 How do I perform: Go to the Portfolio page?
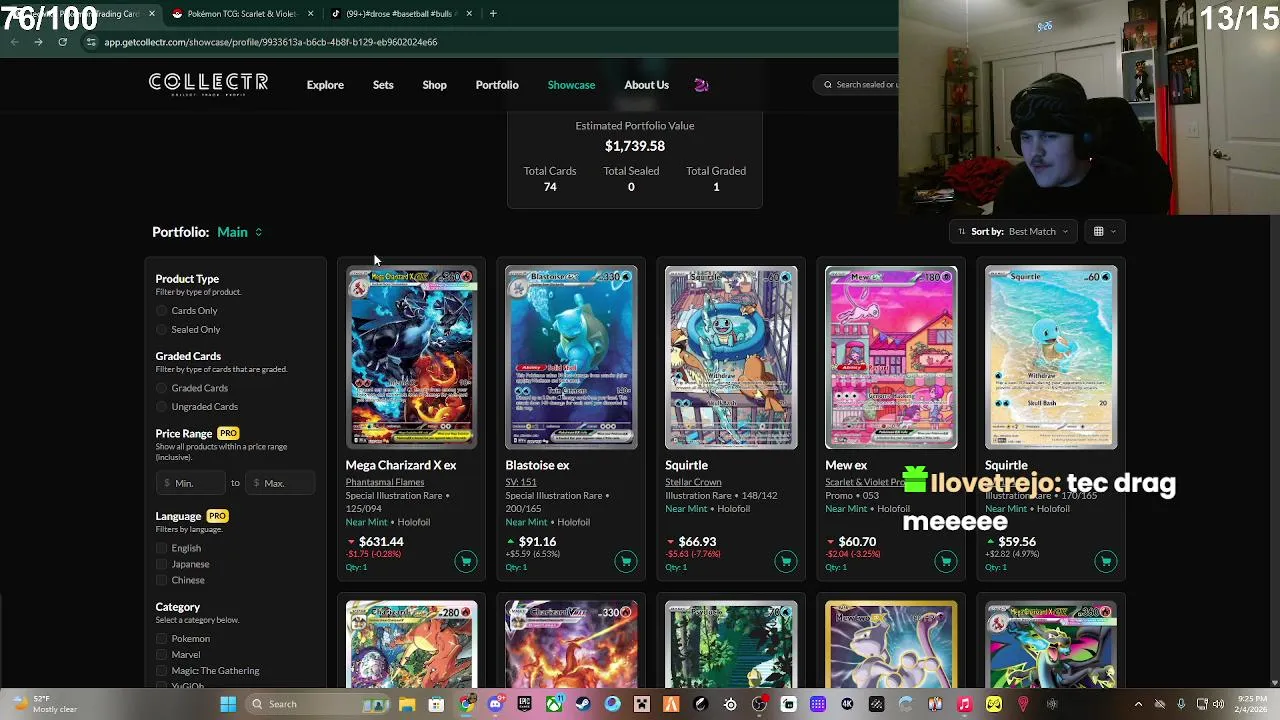497,85
